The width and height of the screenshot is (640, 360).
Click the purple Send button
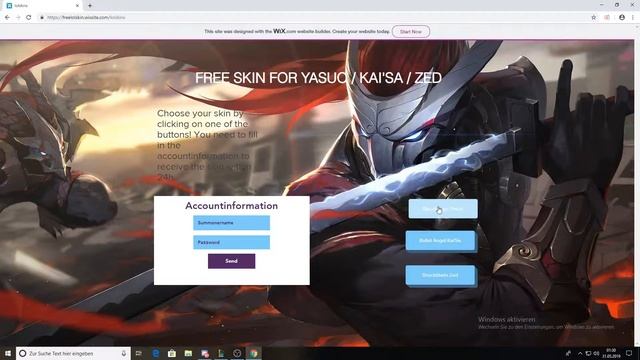coord(231,261)
